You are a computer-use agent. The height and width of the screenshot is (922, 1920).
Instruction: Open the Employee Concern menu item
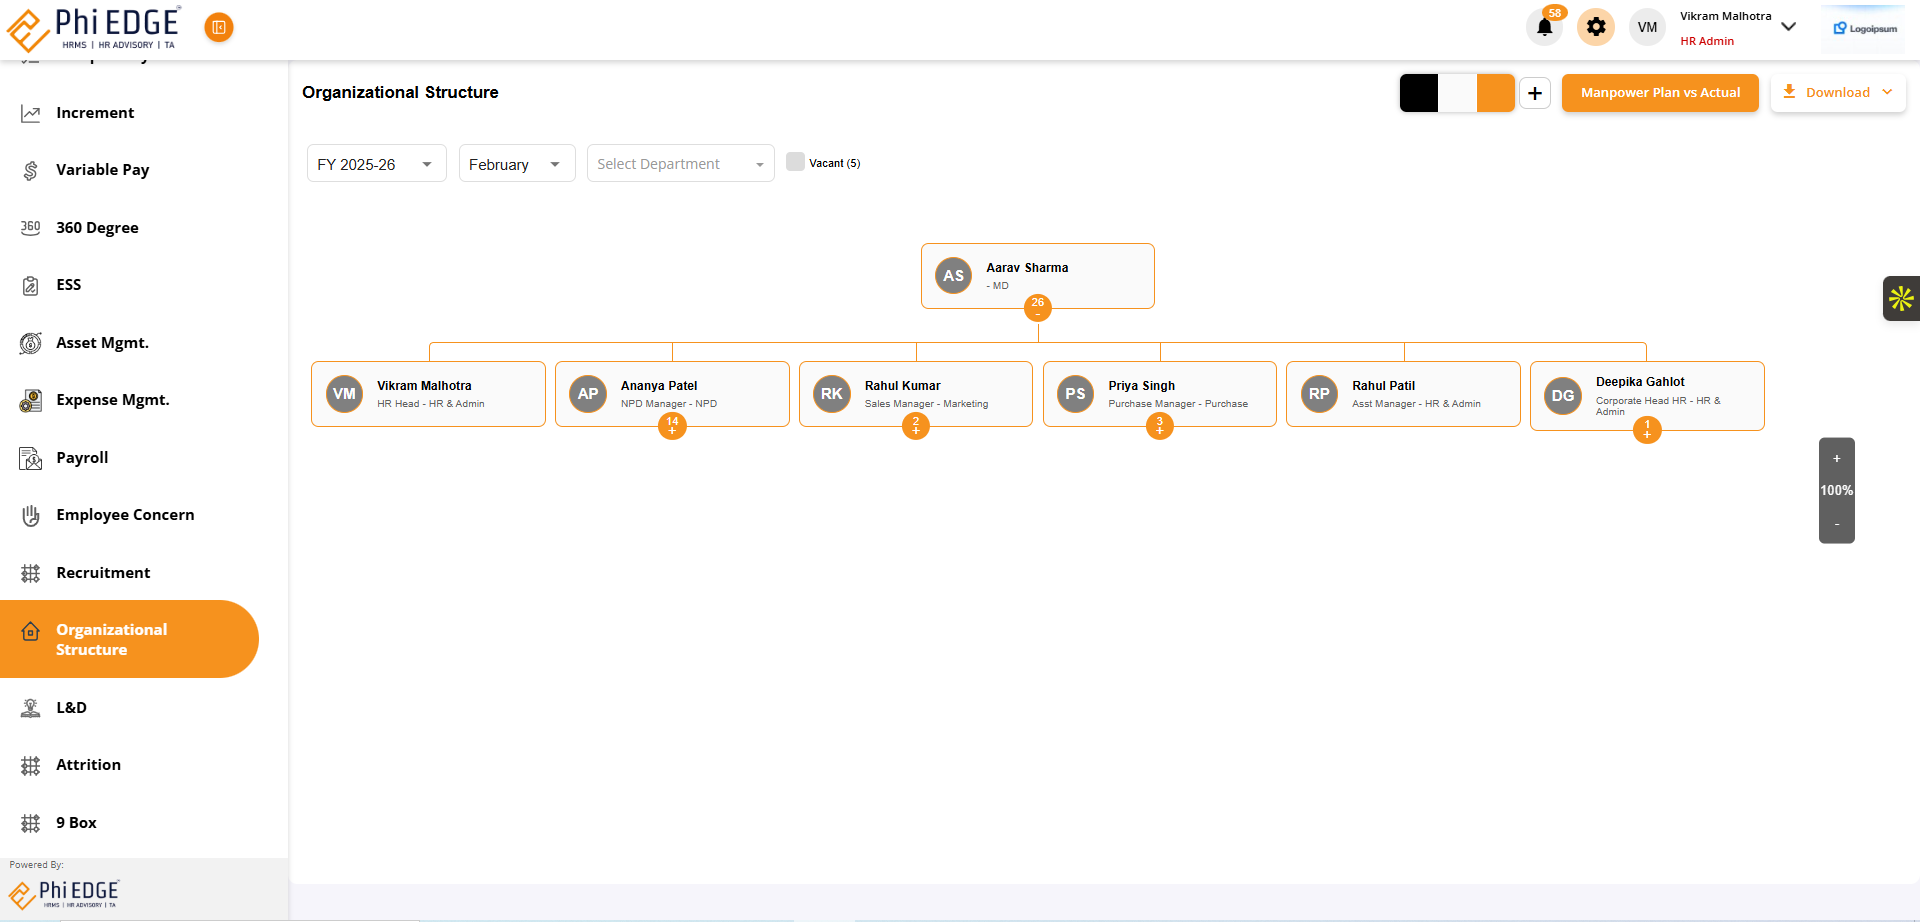coord(125,515)
